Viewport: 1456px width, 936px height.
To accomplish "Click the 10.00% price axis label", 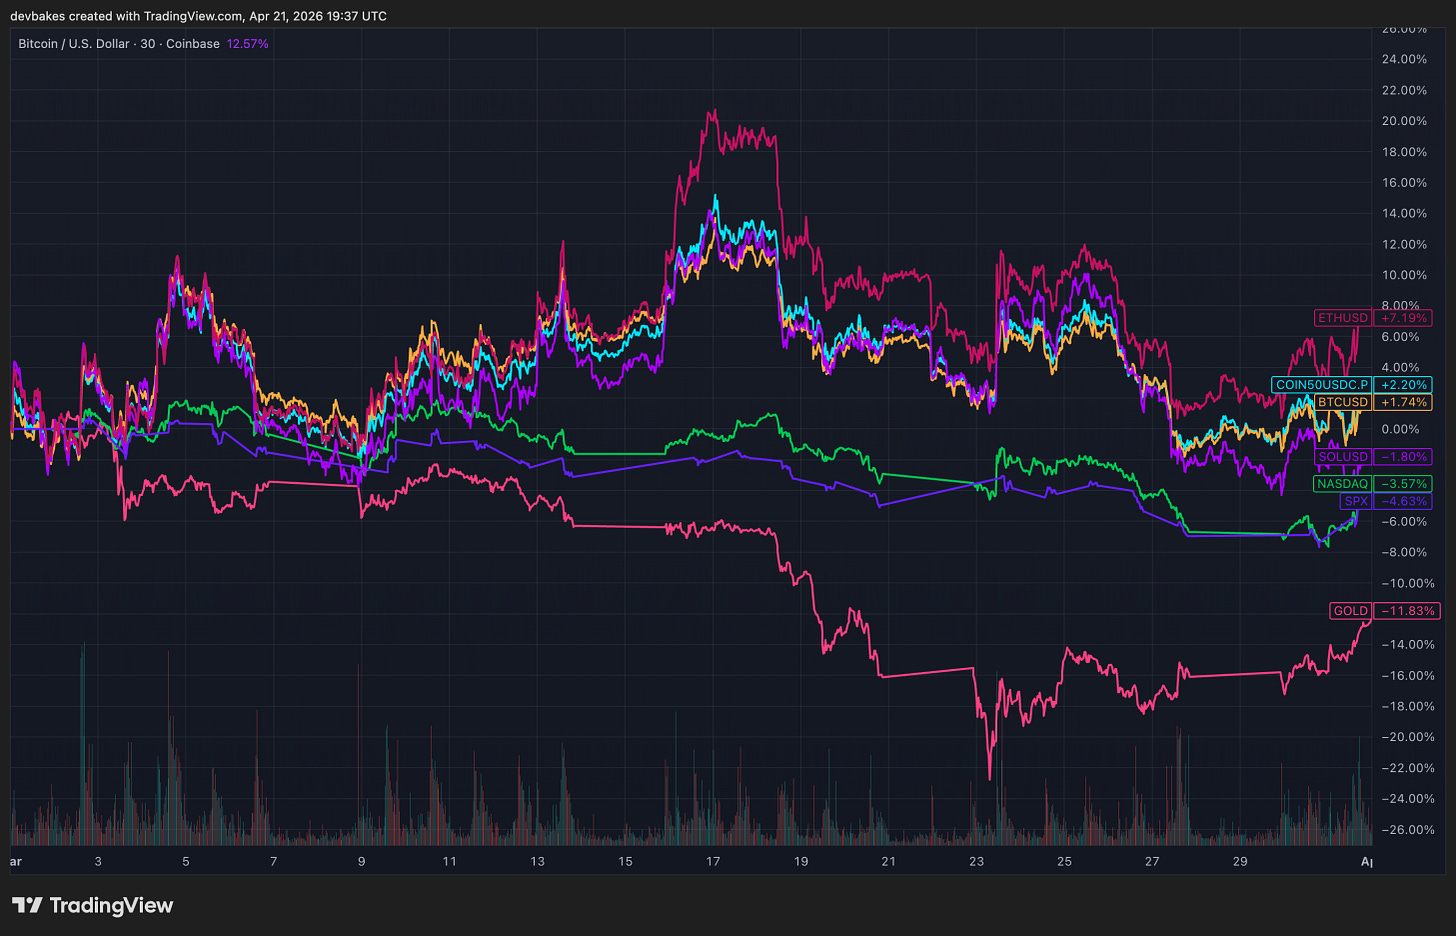I will pyautogui.click(x=1402, y=275).
